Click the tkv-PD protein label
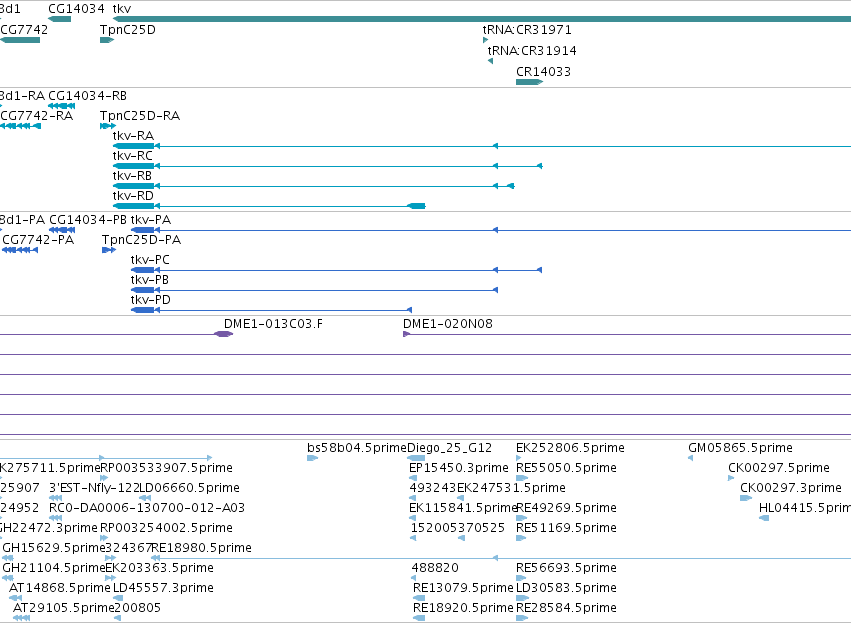851x623 pixels. click(151, 300)
